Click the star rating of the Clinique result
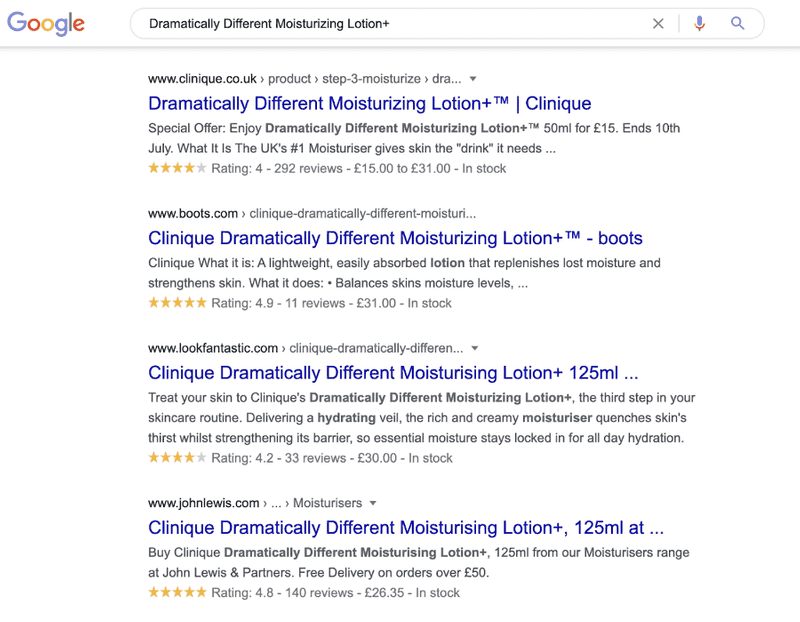 point(177,168)
